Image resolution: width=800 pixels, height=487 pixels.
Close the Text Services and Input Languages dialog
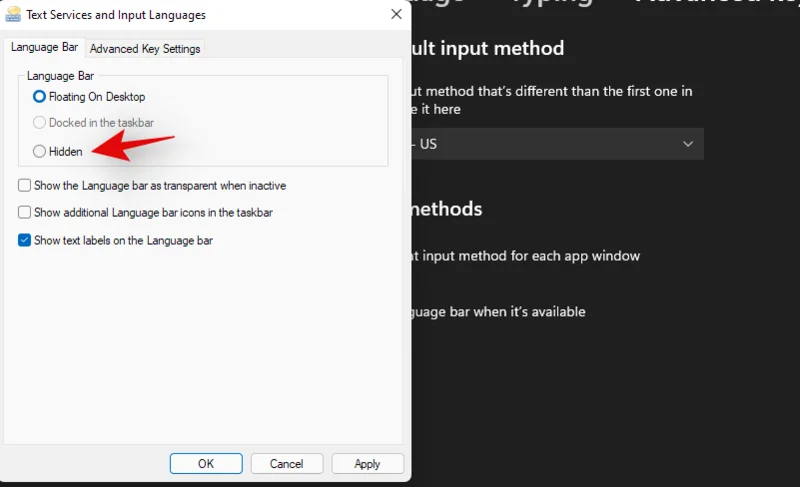pyautogui.click(x=396, y=14)
